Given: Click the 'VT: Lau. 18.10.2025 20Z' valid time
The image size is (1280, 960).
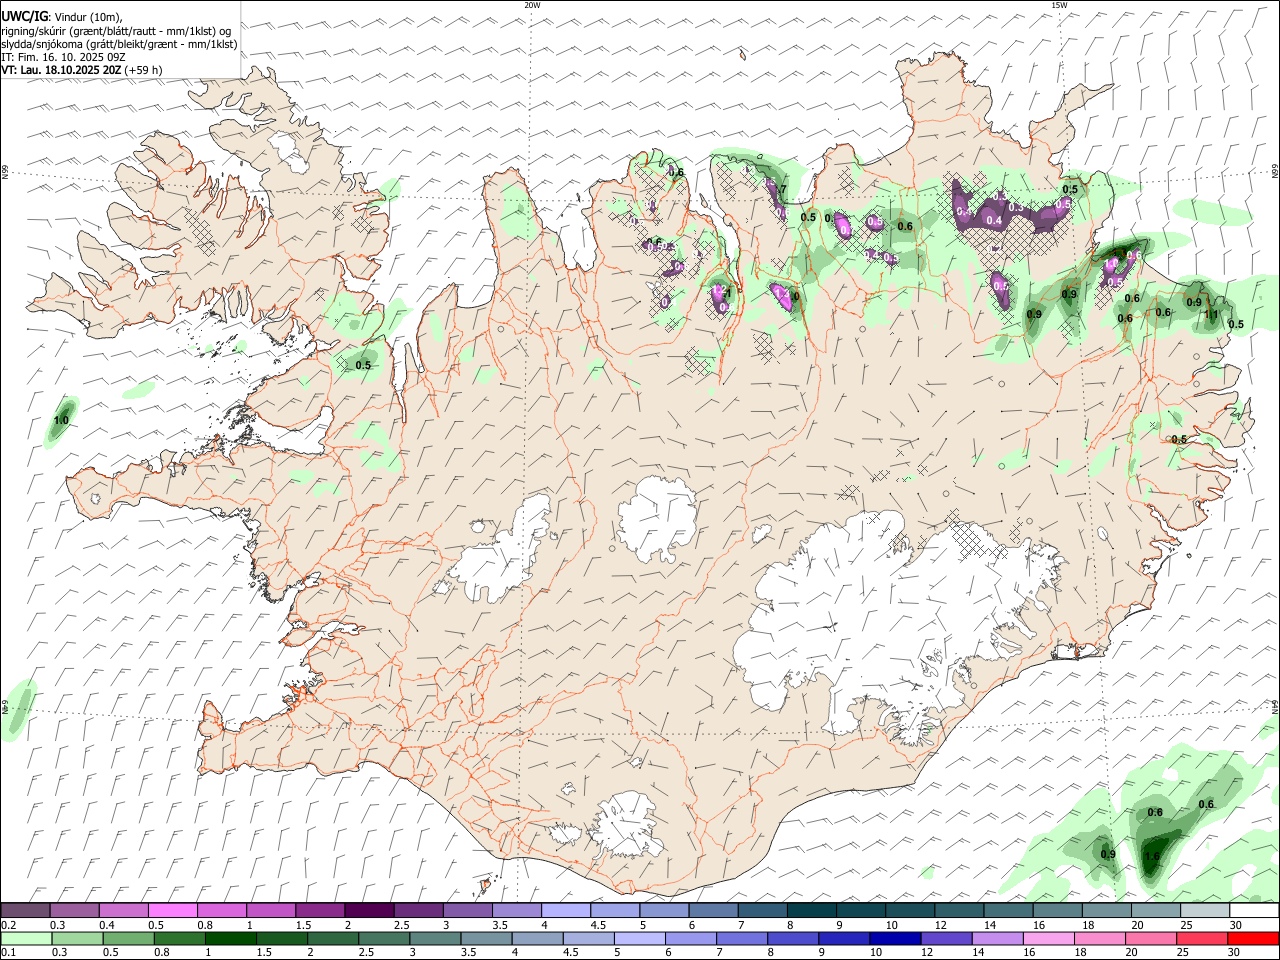Looking at the screenshot, I should 62,70.
